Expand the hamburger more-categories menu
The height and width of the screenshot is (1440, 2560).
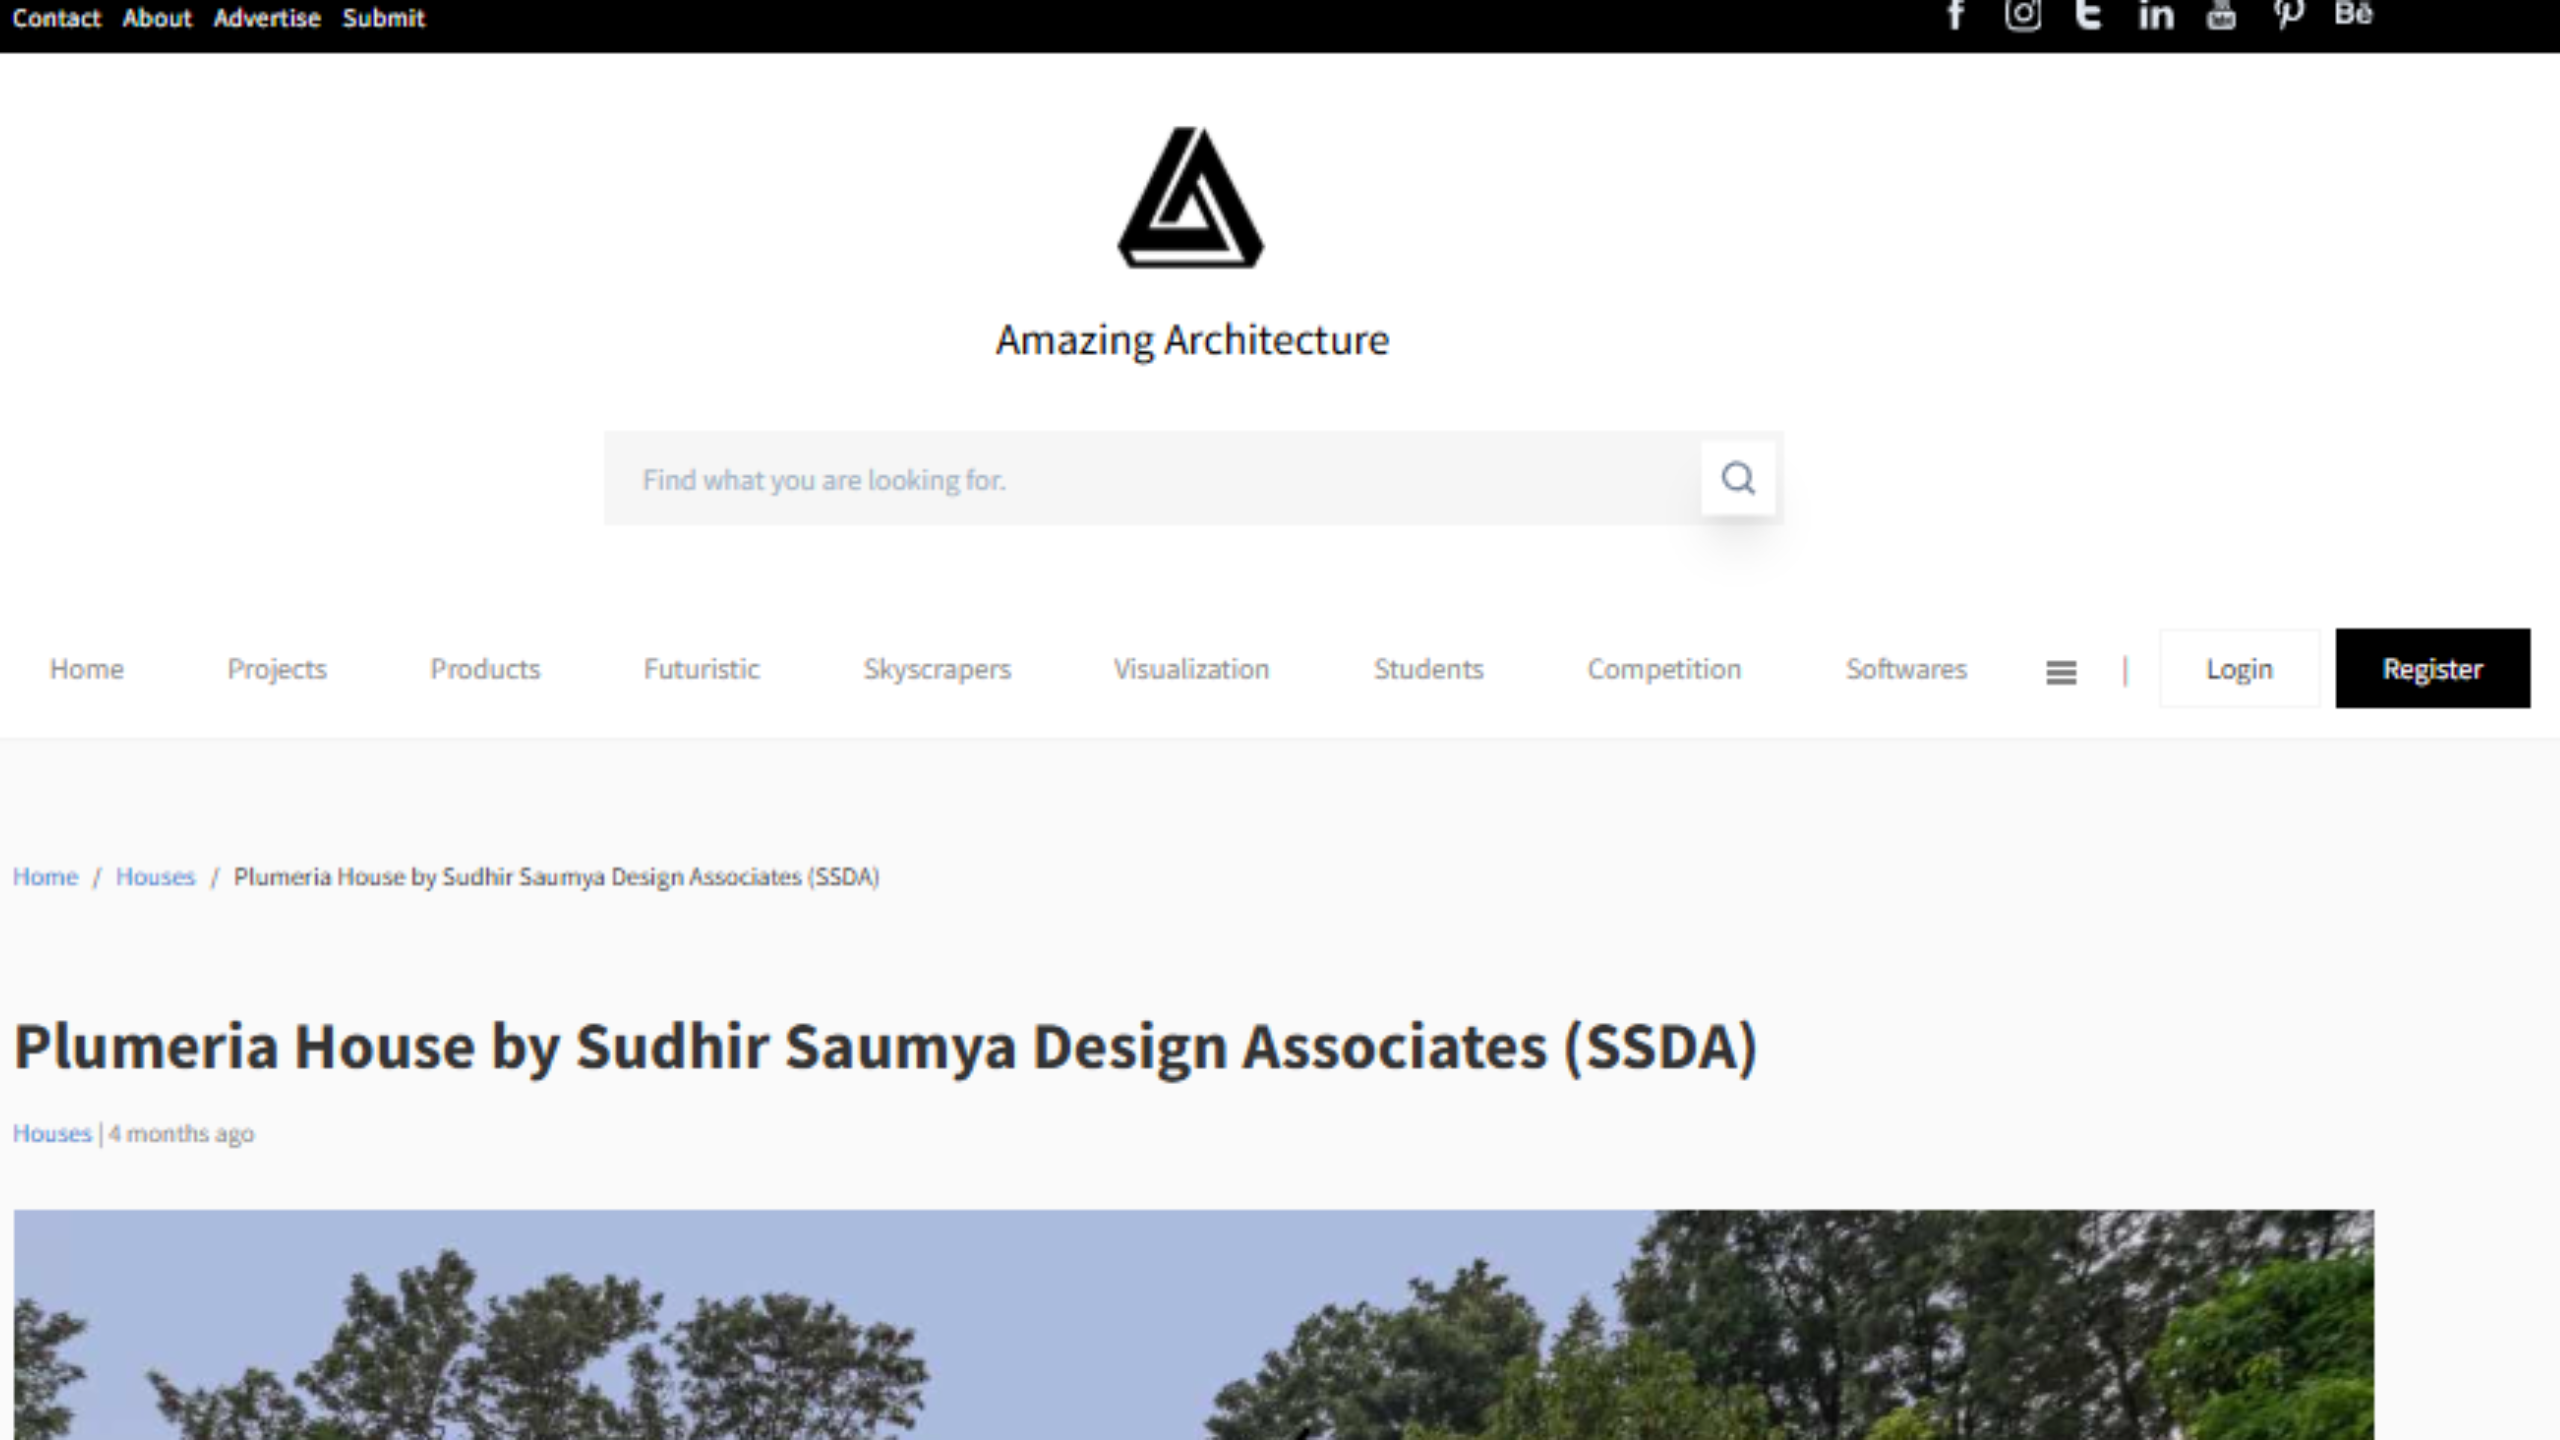pyautogui.click(x=2061, y=672)
